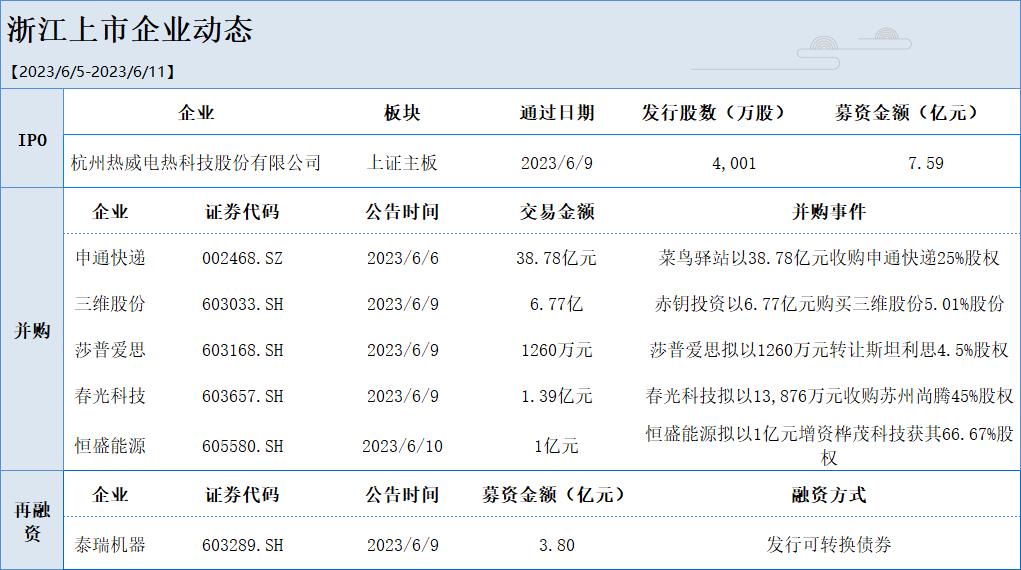The width and height of the screenshot is (1021, 570).
Task: Click the date 2023/6/6
Action: 402,259
